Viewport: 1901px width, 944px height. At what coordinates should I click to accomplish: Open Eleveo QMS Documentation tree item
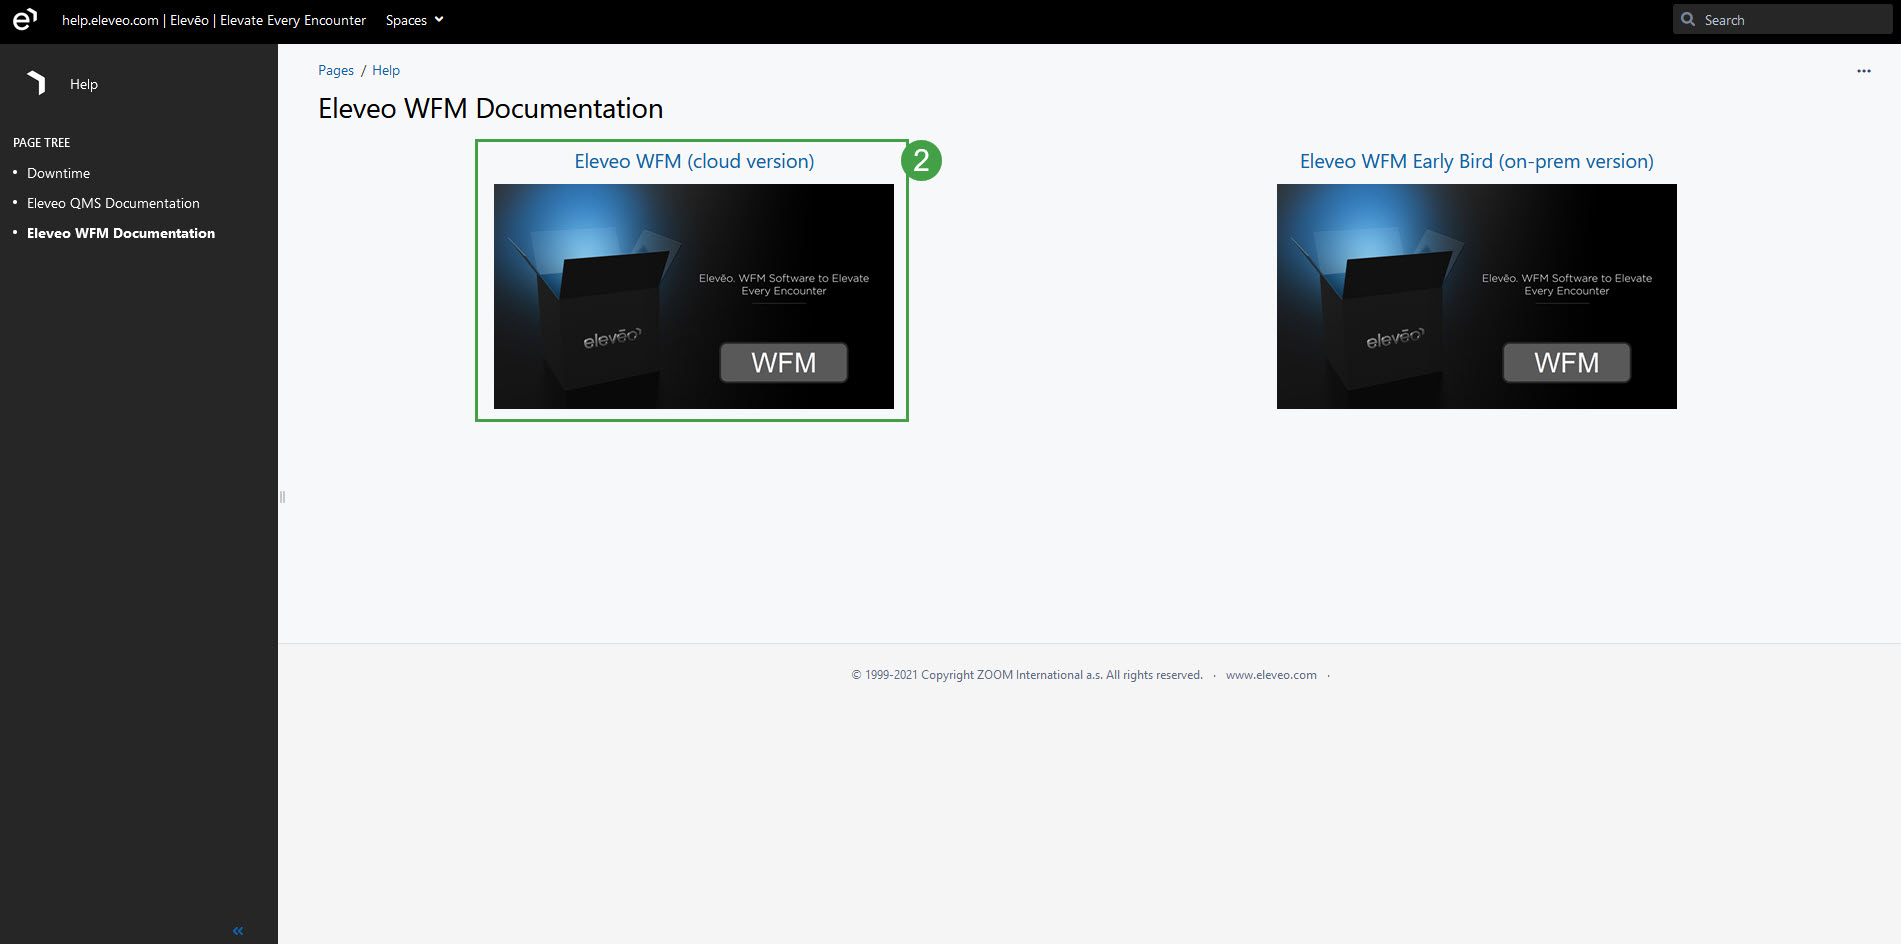click(113, 203)
